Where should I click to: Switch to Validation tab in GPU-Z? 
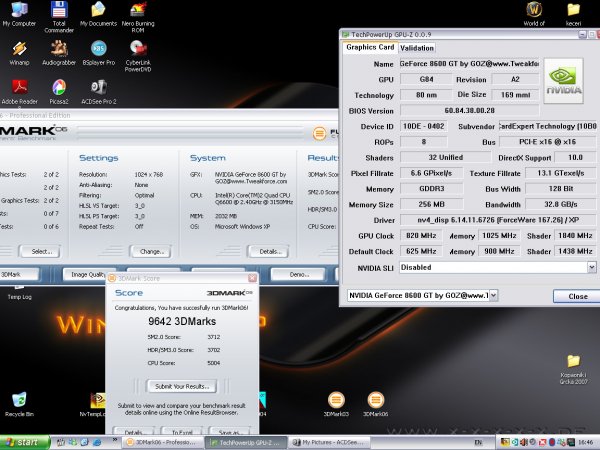coord(417,48)
